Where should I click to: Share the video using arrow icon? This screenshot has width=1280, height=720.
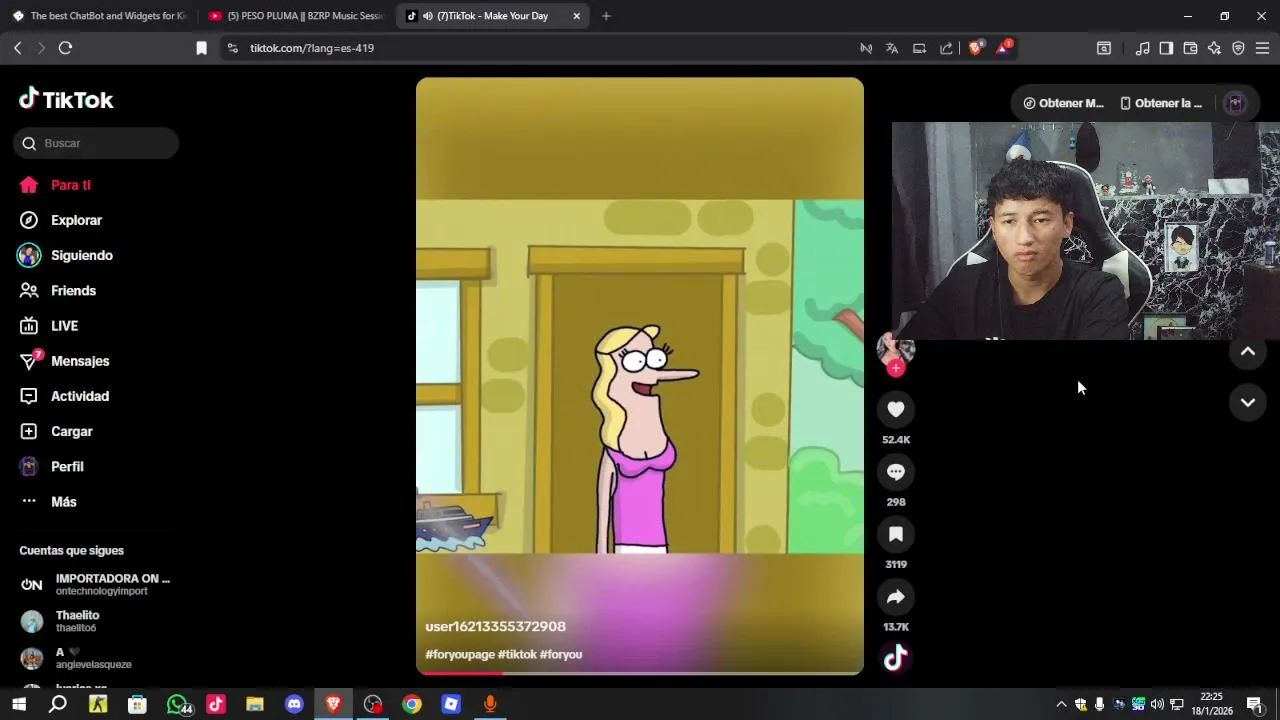896,597
